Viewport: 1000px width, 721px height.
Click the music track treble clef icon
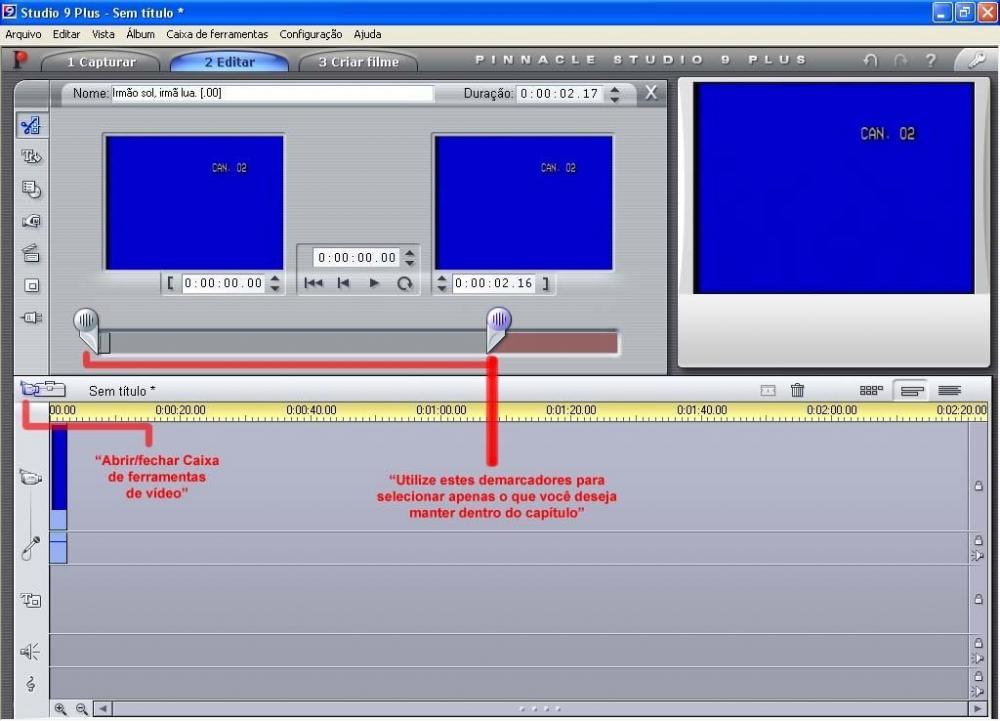click(31, 684)
